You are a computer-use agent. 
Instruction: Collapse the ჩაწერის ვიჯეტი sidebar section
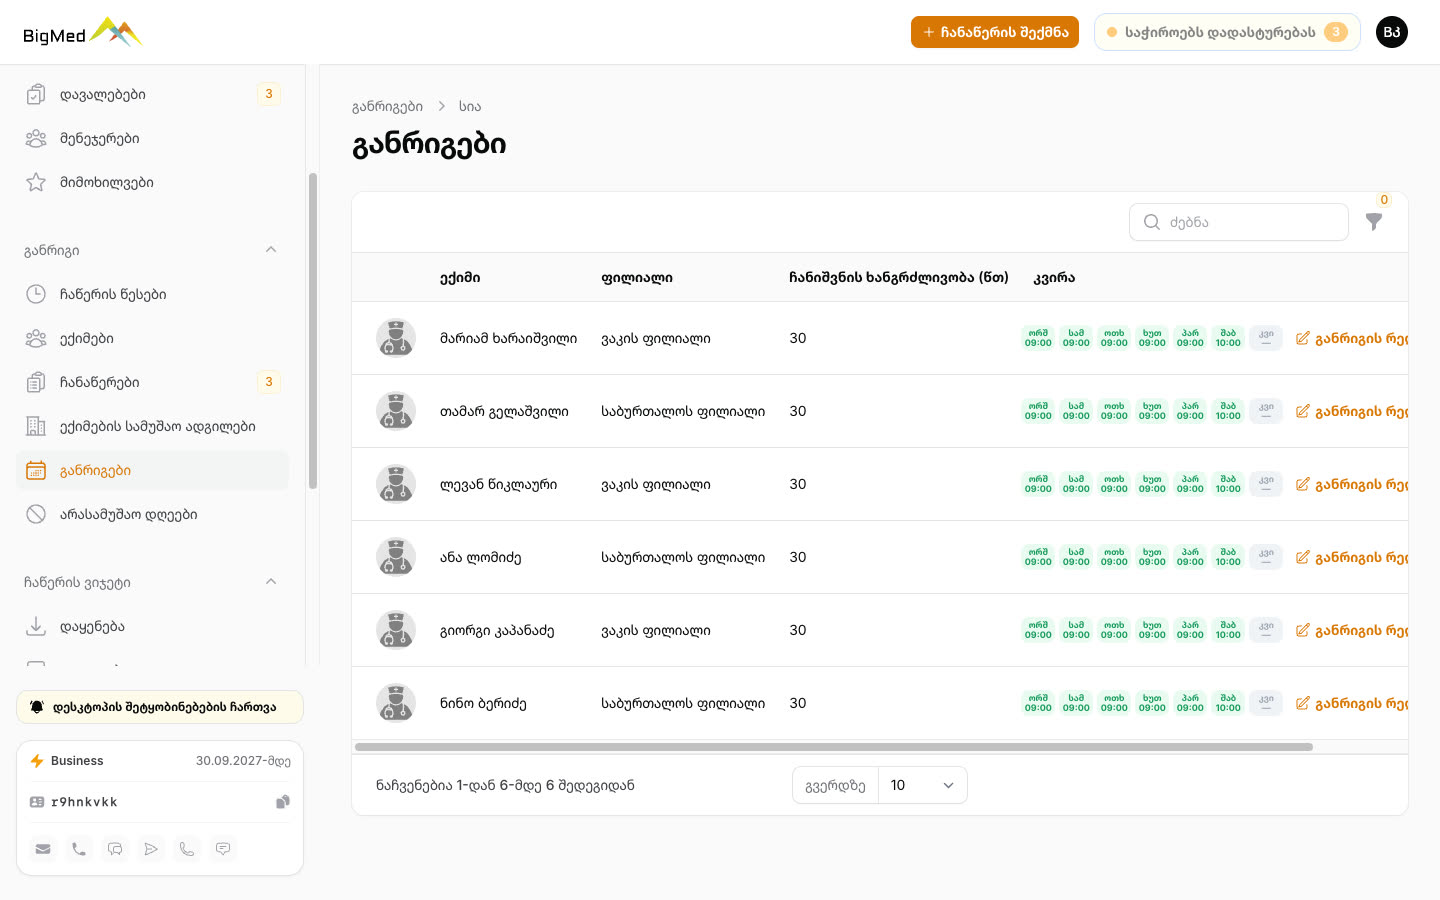point(271,582)
